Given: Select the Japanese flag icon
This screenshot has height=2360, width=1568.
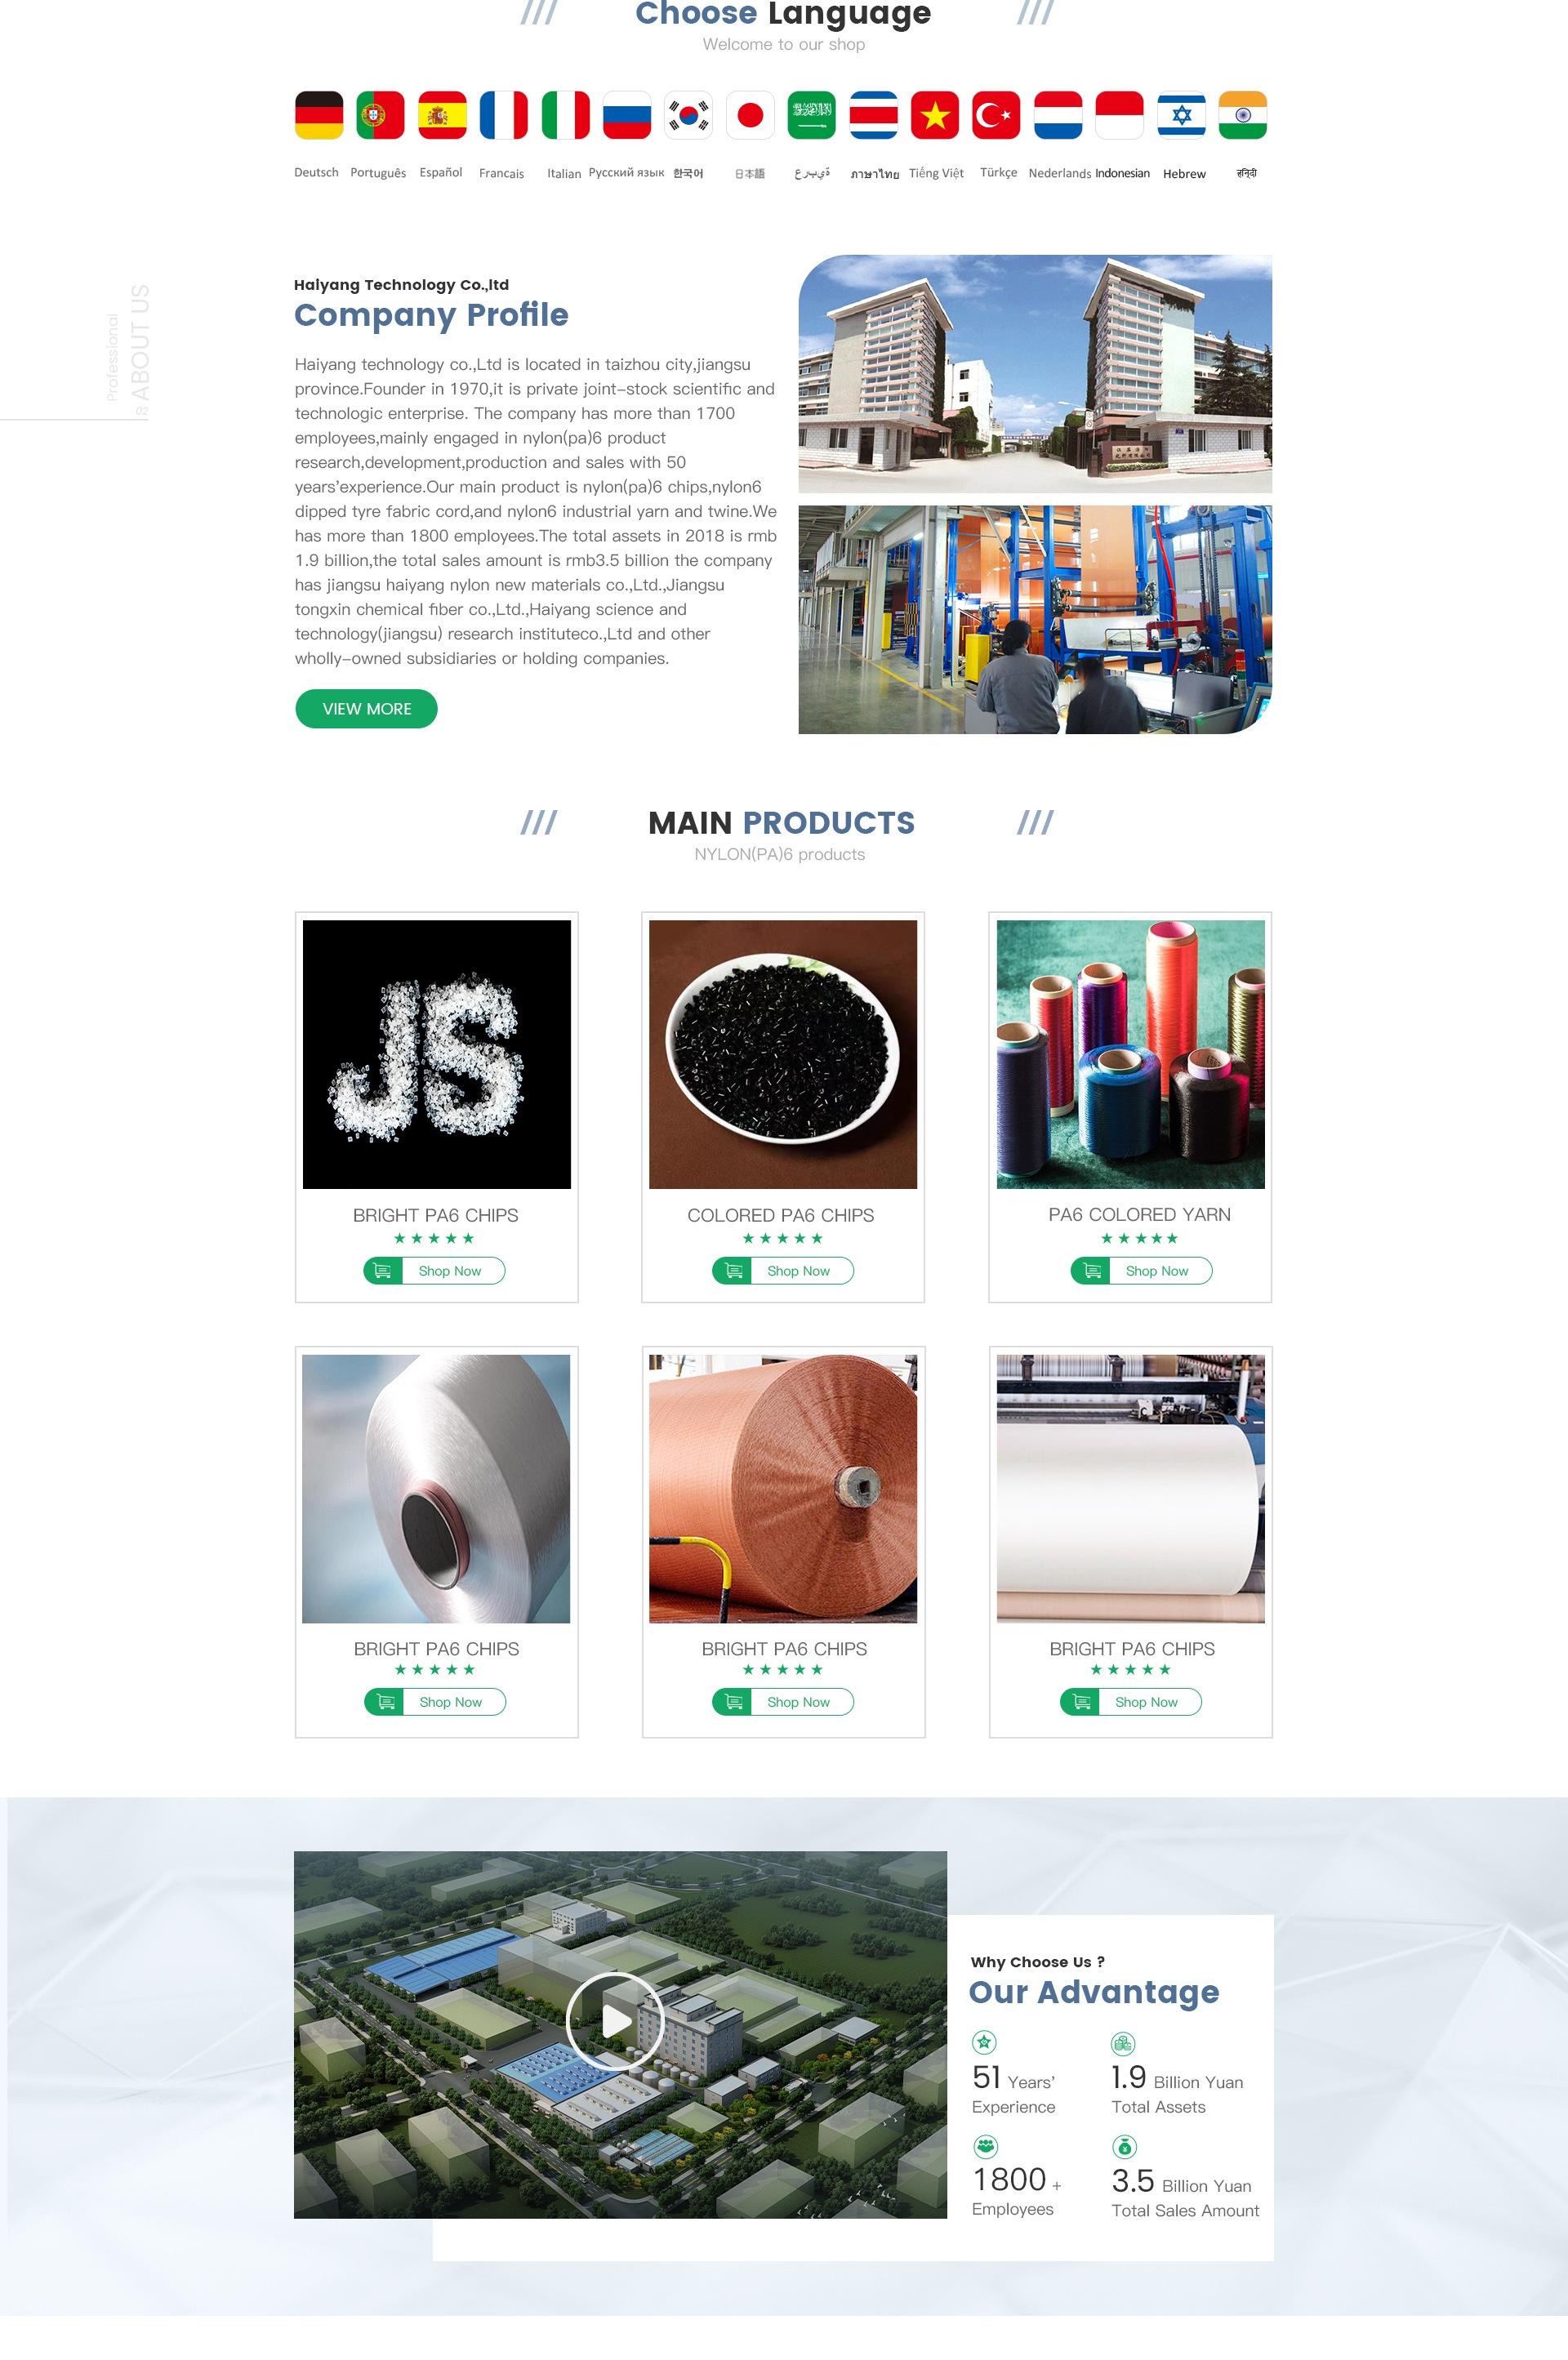Looking at the screenshot, I should [750, 115].
